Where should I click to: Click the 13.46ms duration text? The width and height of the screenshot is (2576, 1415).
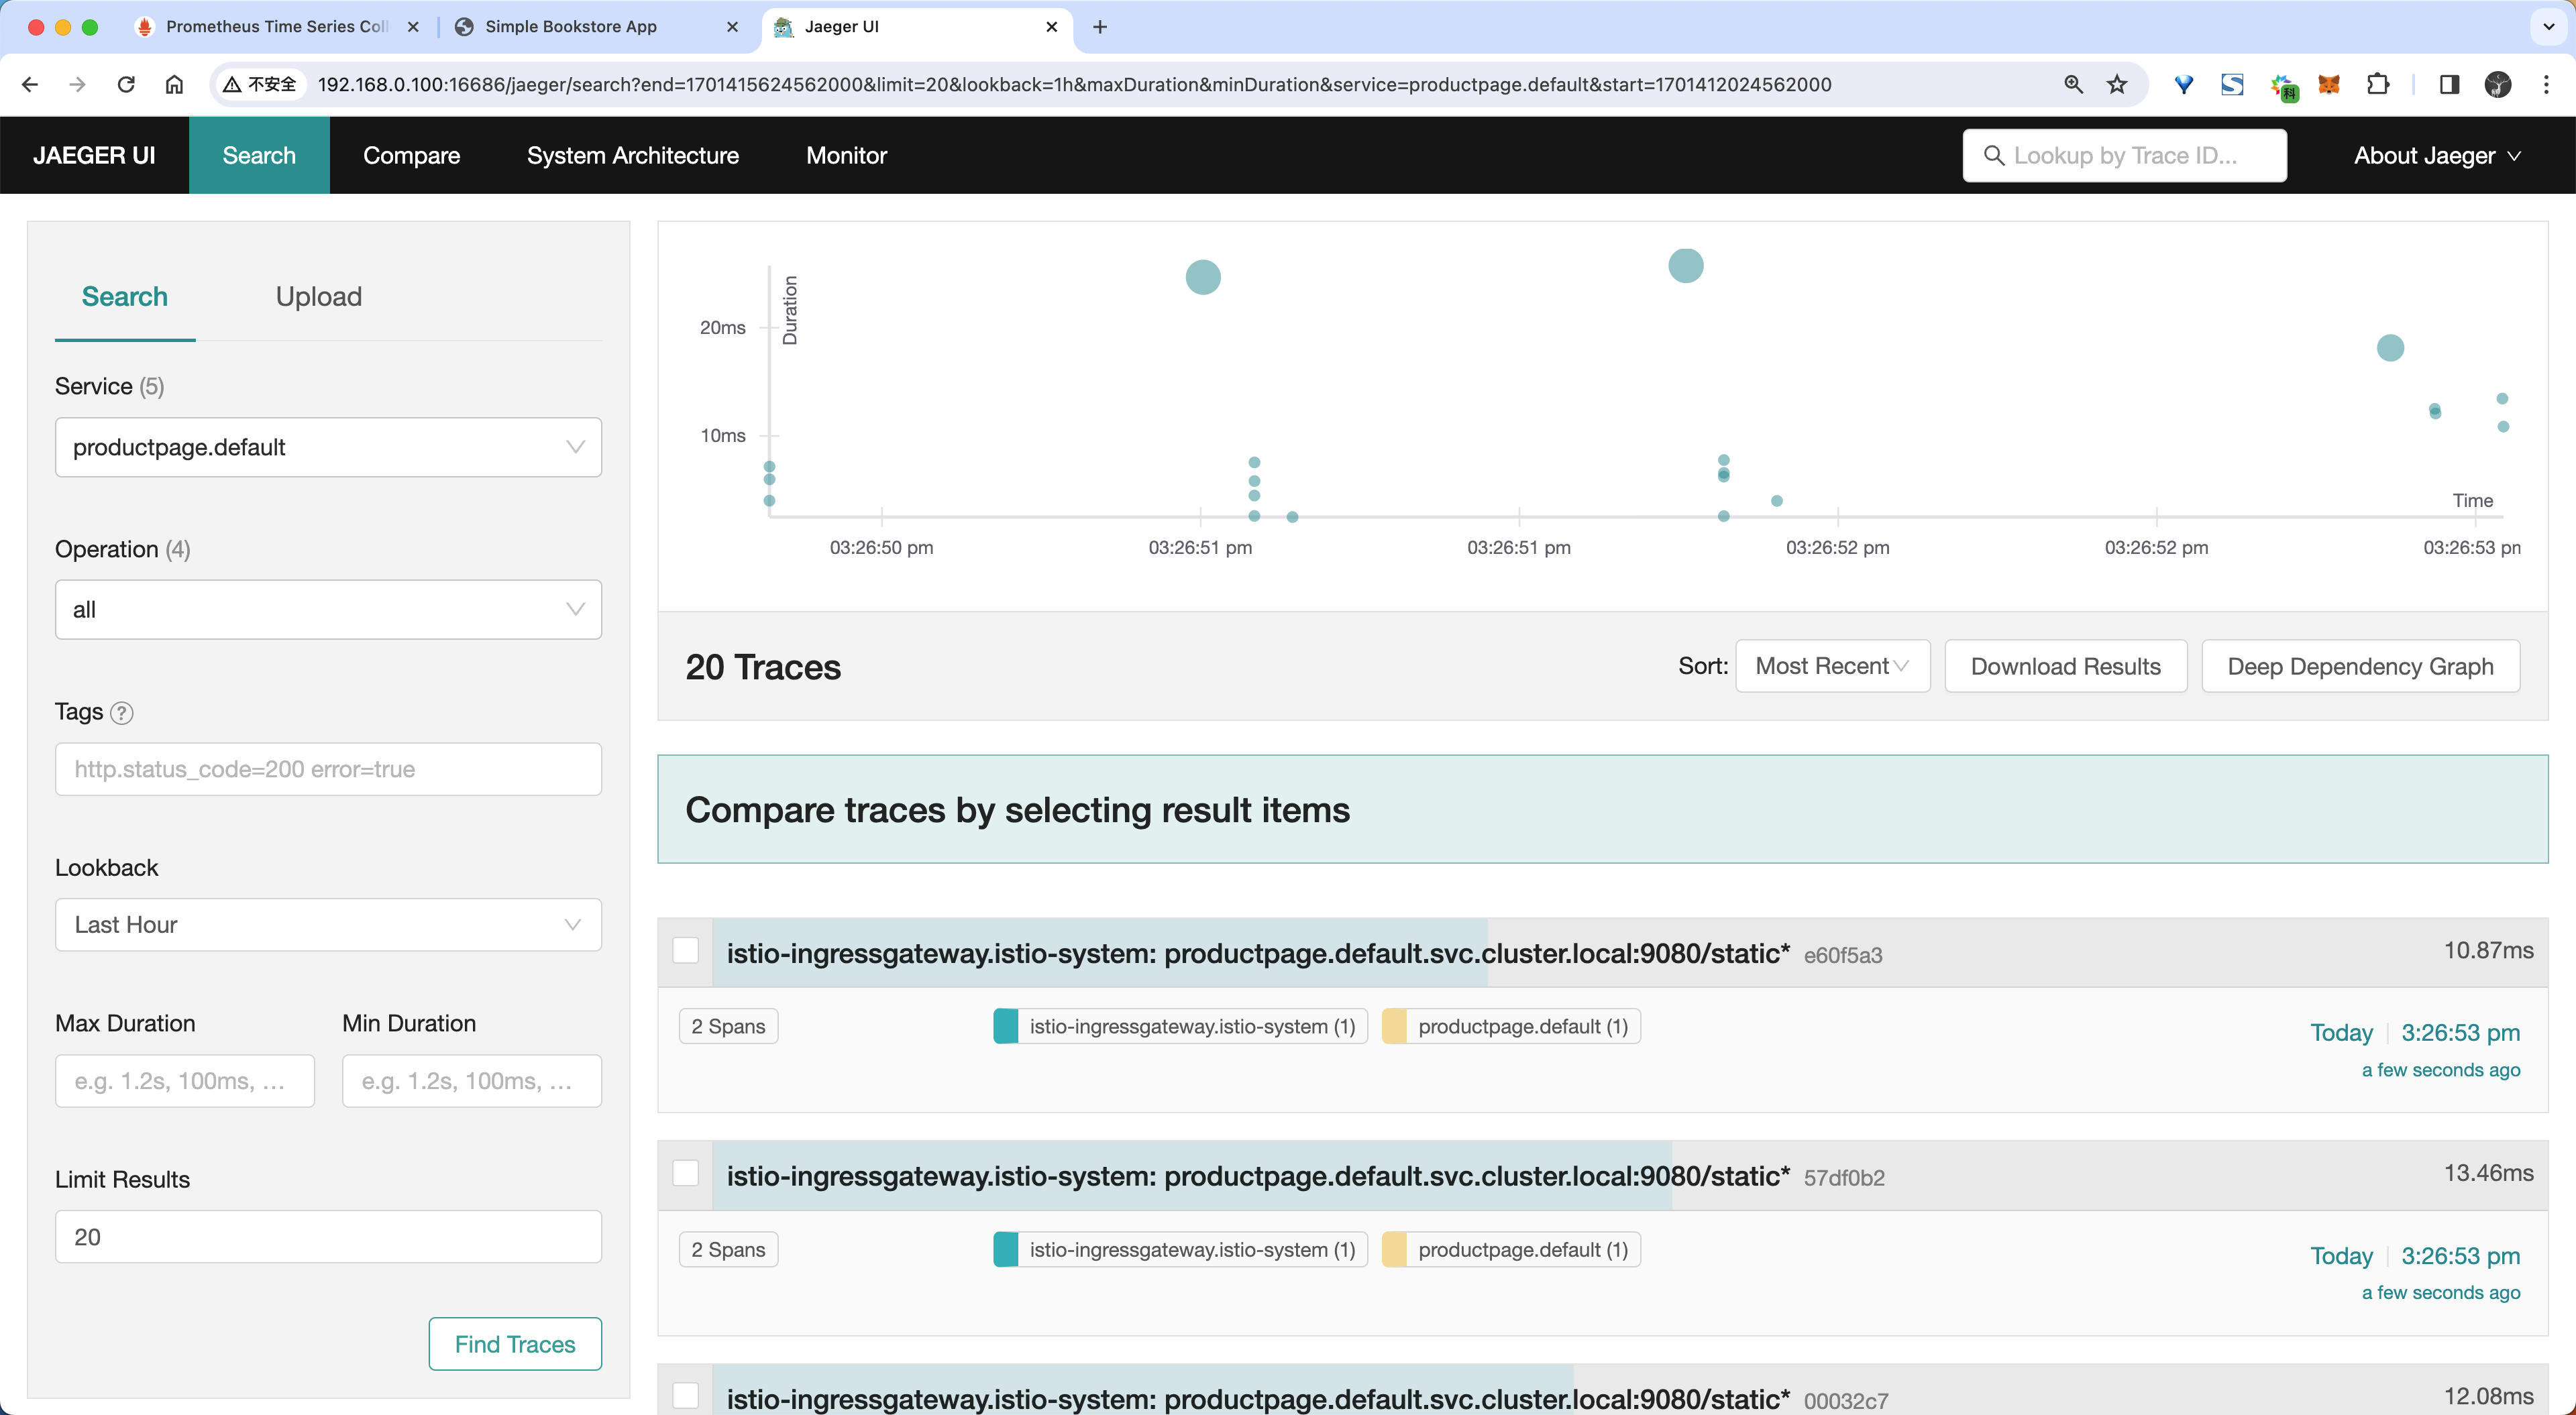coord(2488,1173)
